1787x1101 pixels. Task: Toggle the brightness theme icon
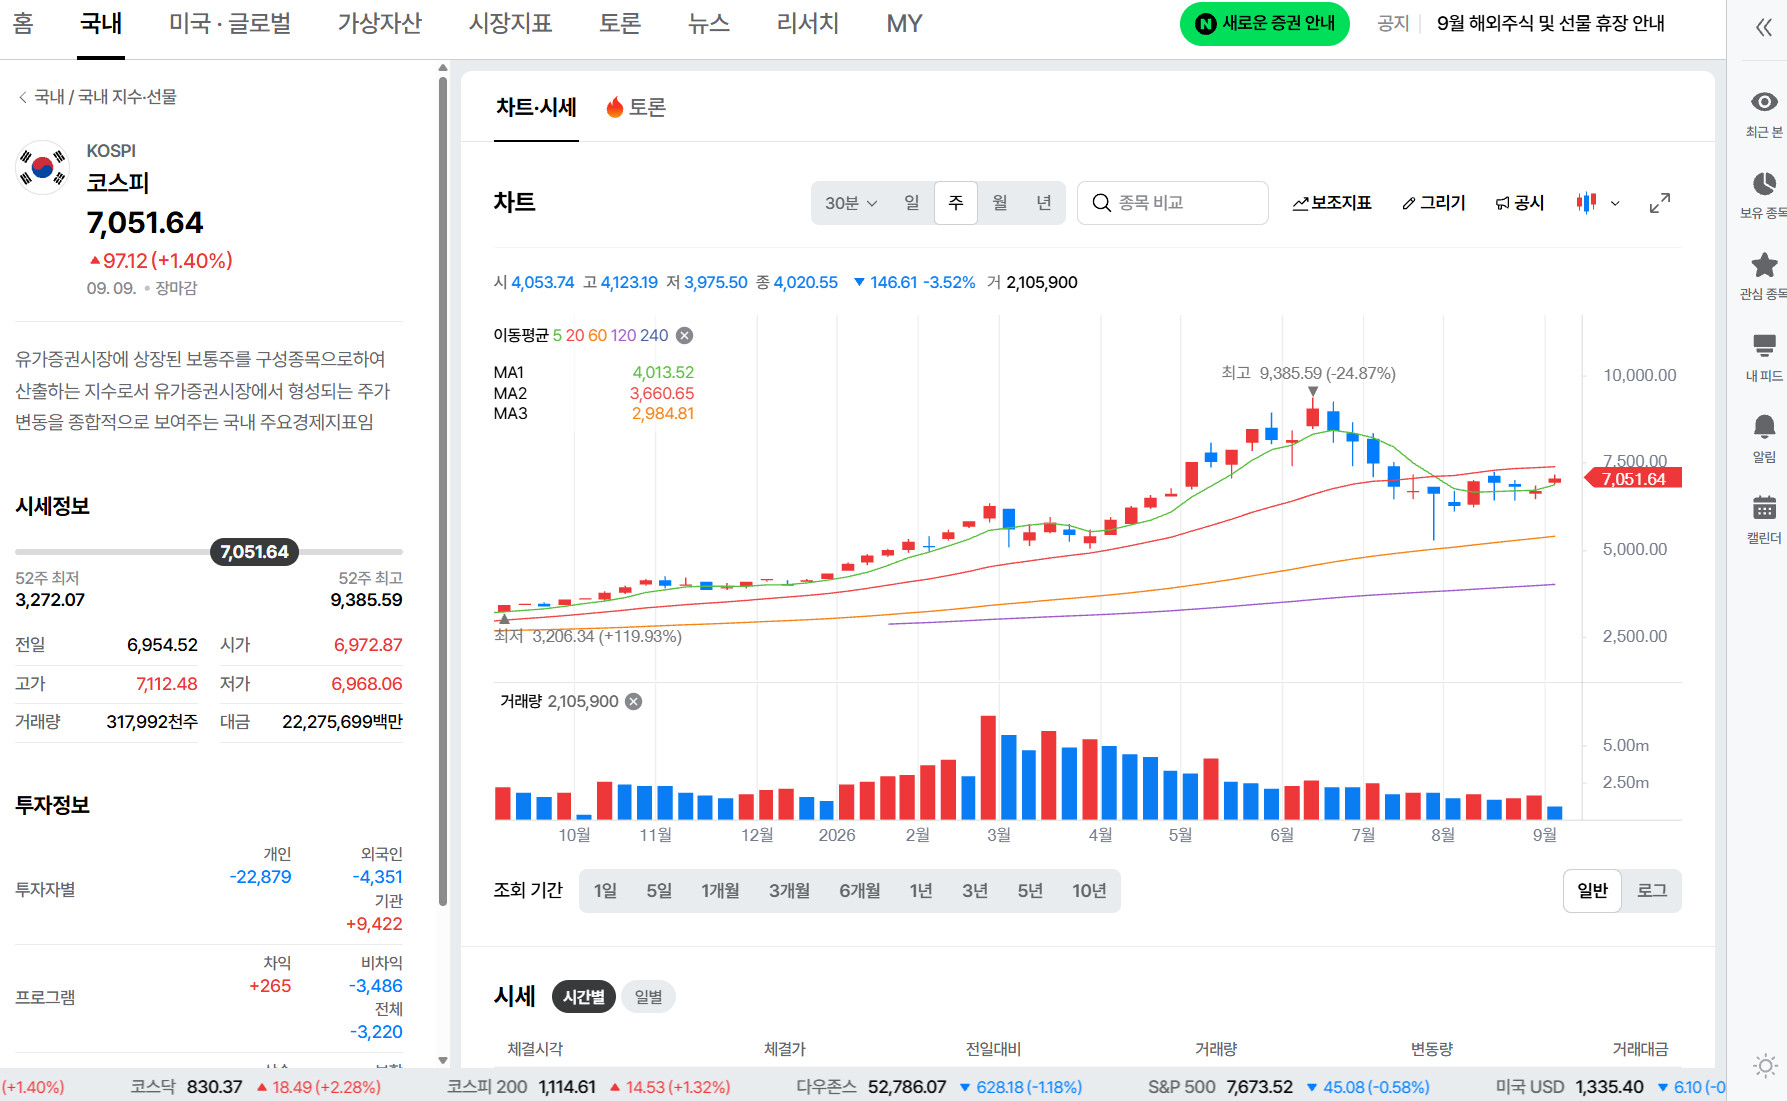coord(1765,1066)
